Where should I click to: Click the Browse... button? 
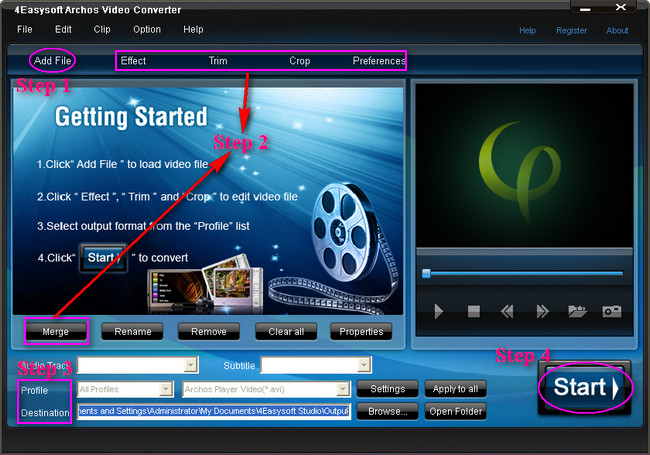[x=388, y=411]
